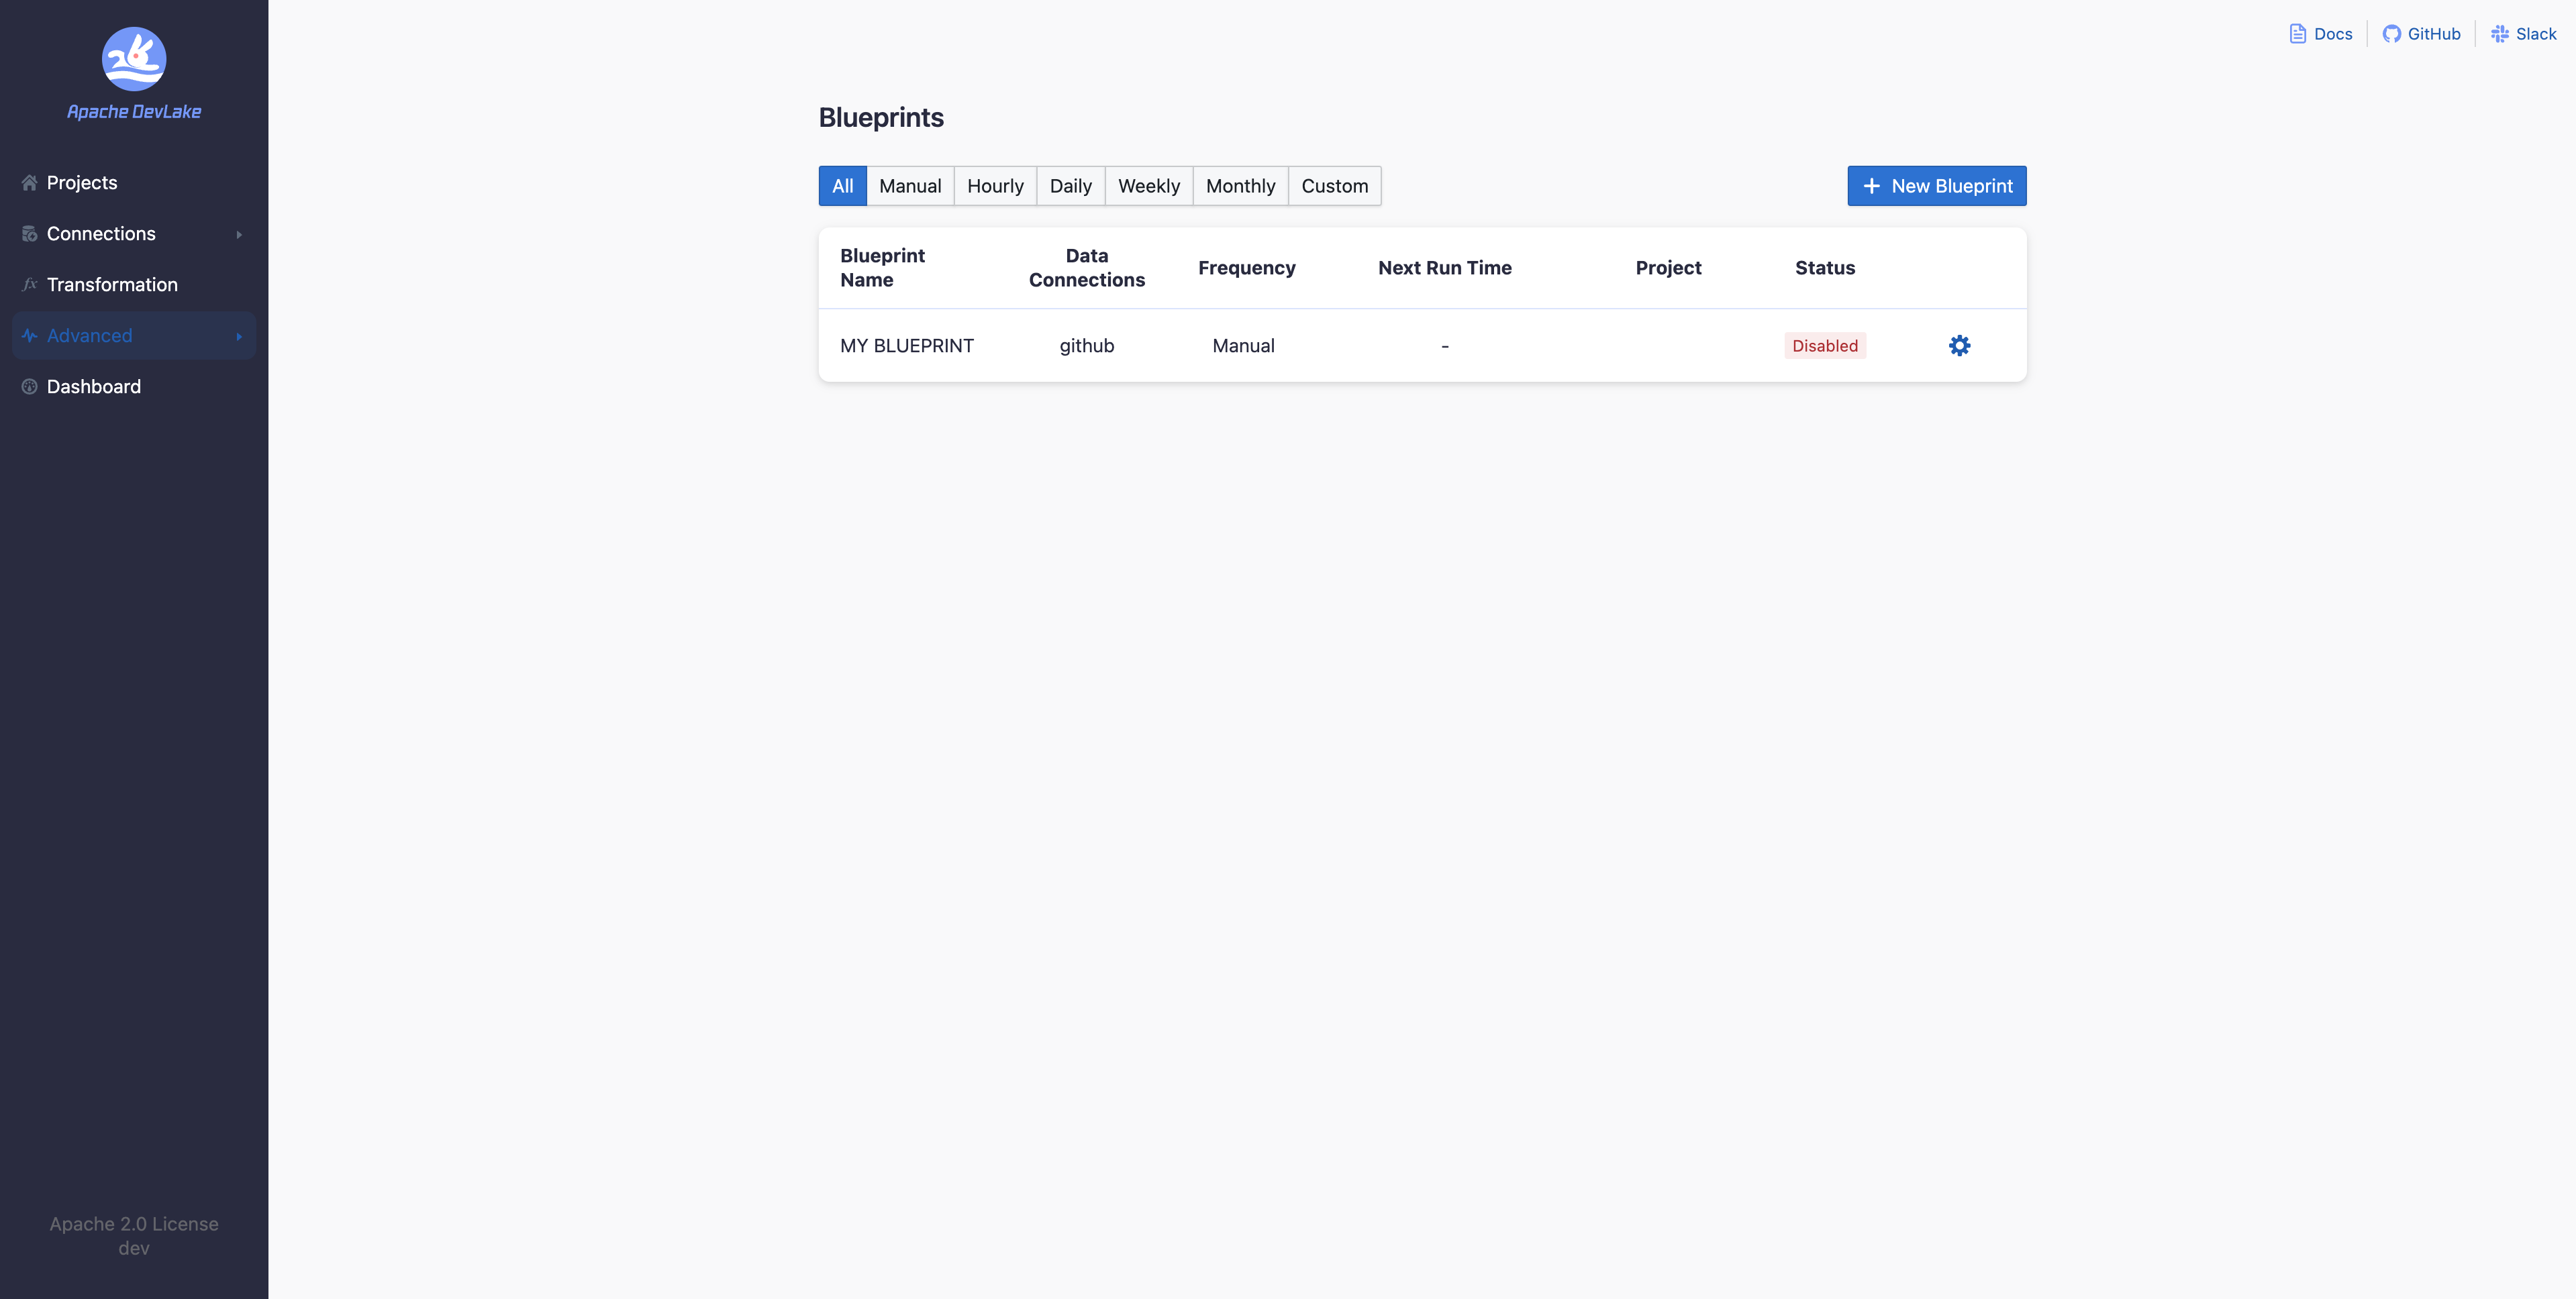
Task: Switch to the Daily filter tab
Action: (x=1070, y=186)
